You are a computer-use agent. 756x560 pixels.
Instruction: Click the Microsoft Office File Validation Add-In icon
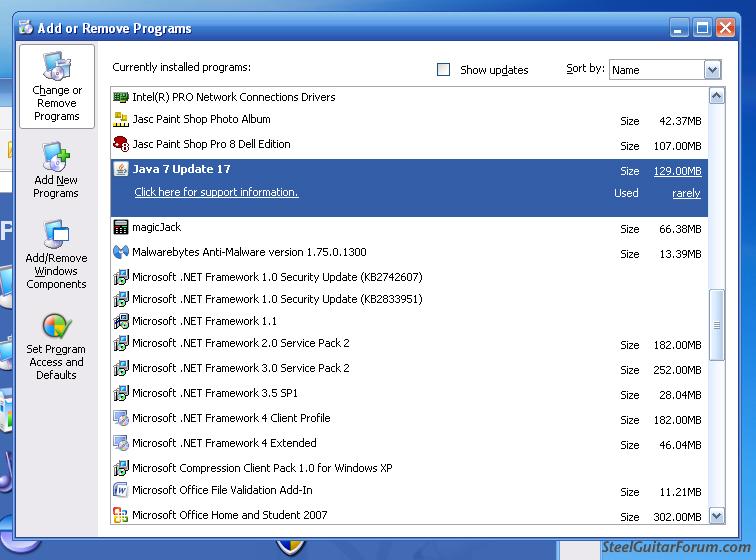tap(121, 490)
